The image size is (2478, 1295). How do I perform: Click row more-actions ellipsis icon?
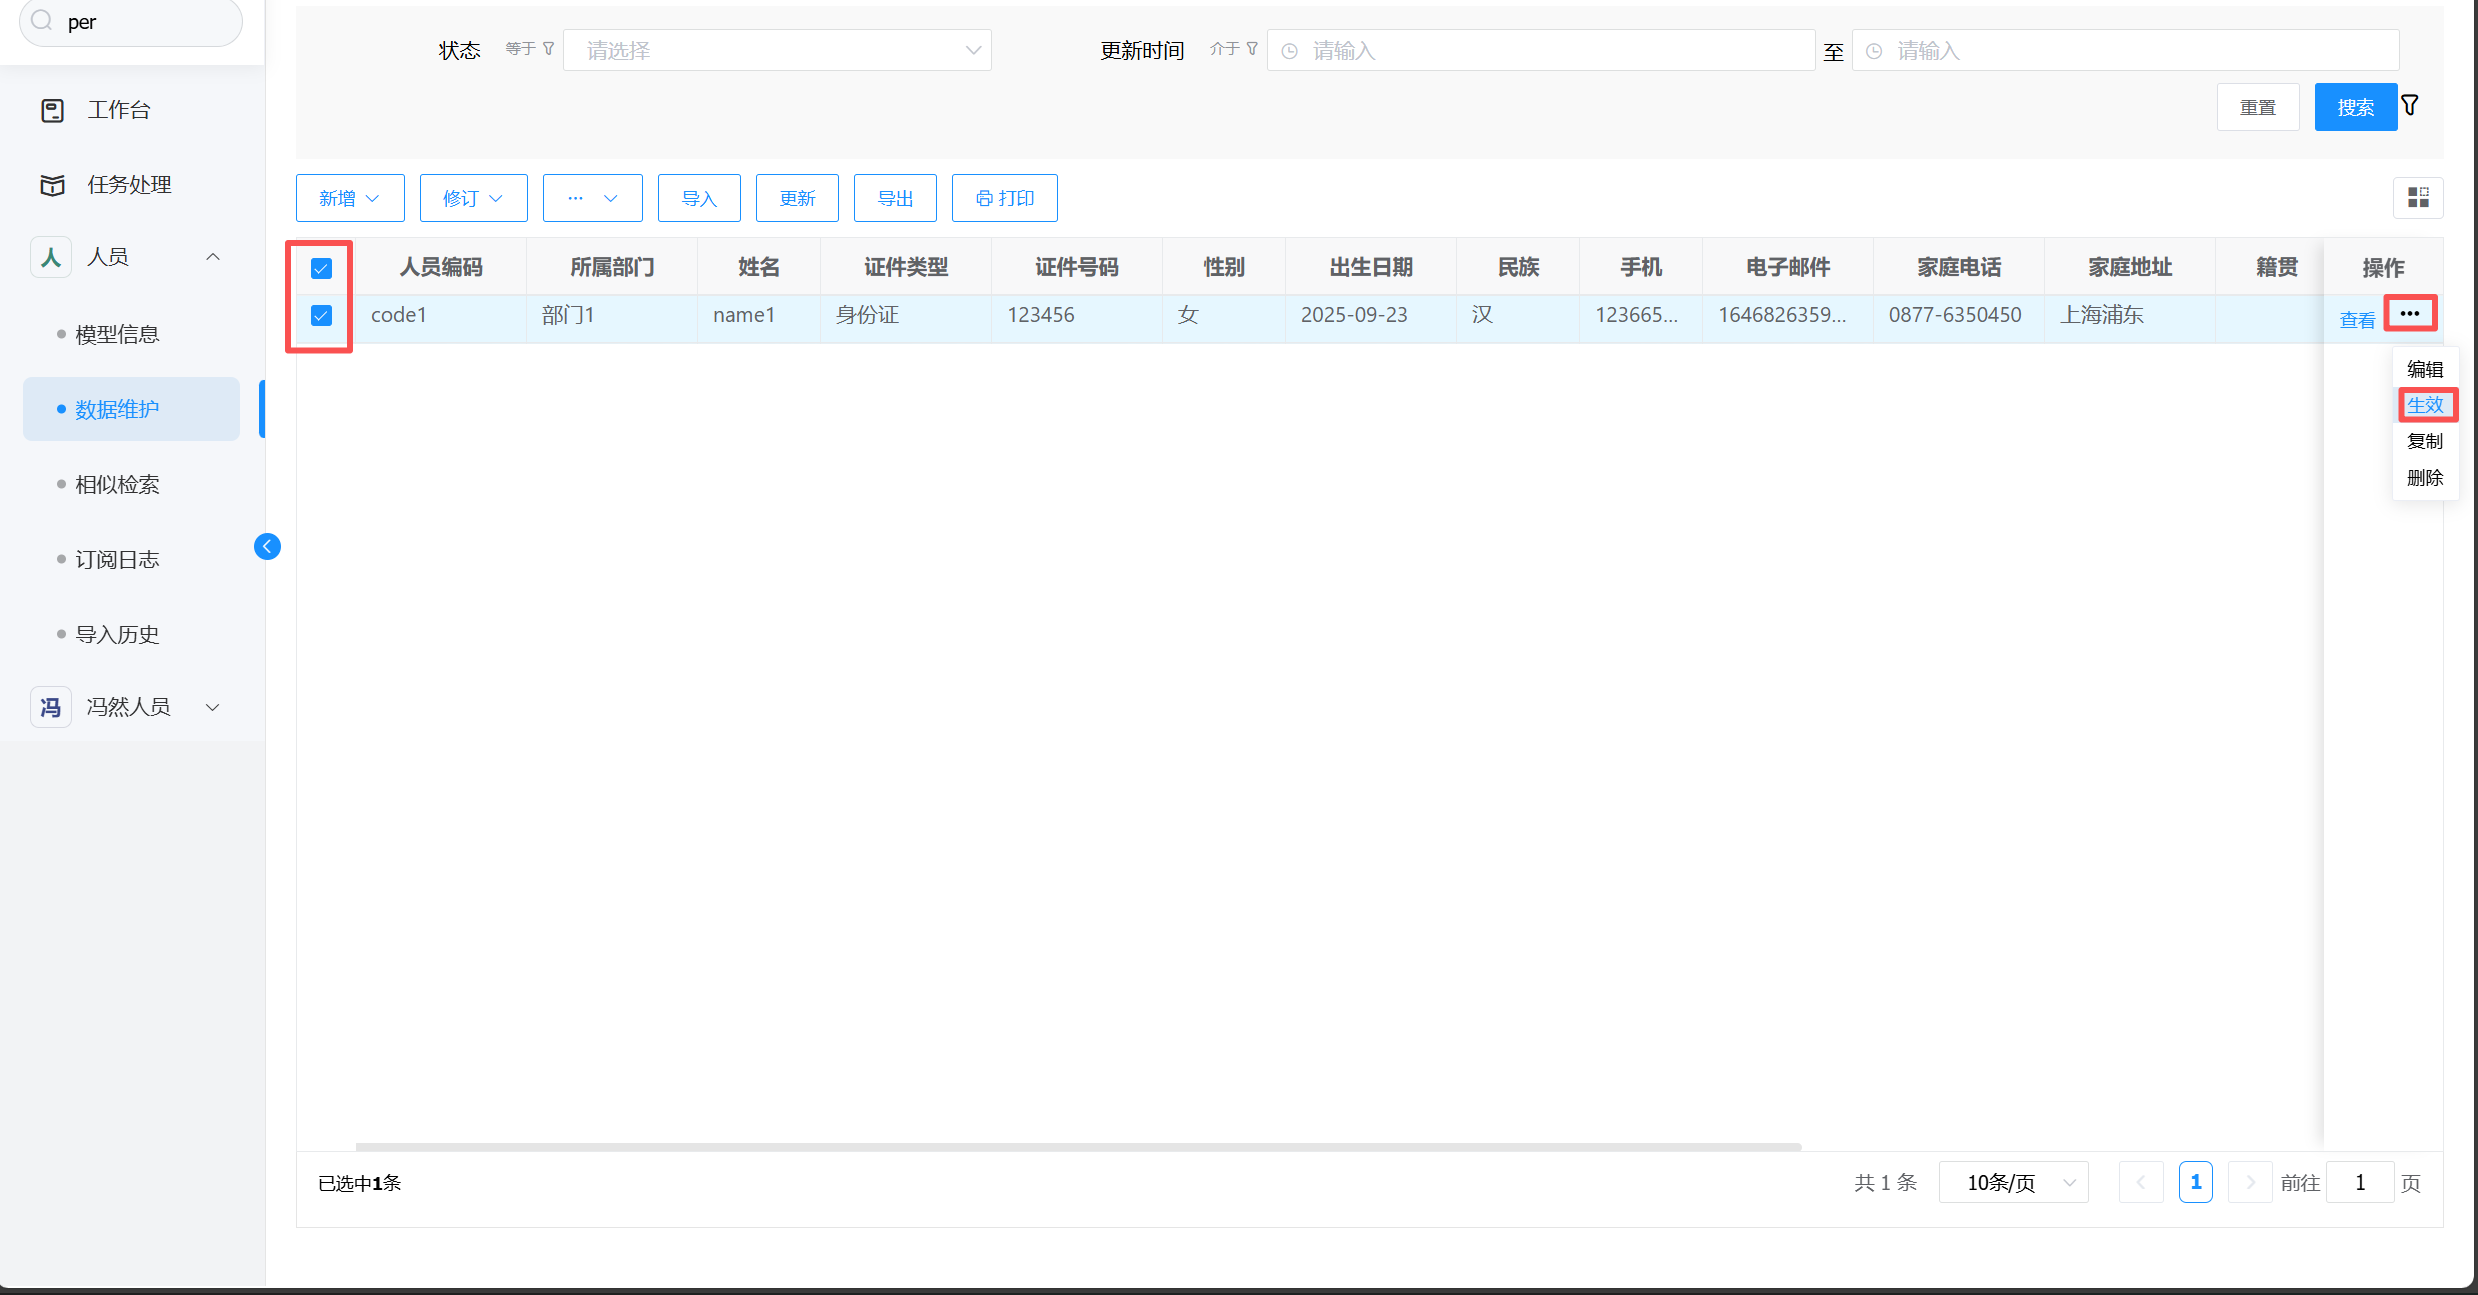point(2410,313)
